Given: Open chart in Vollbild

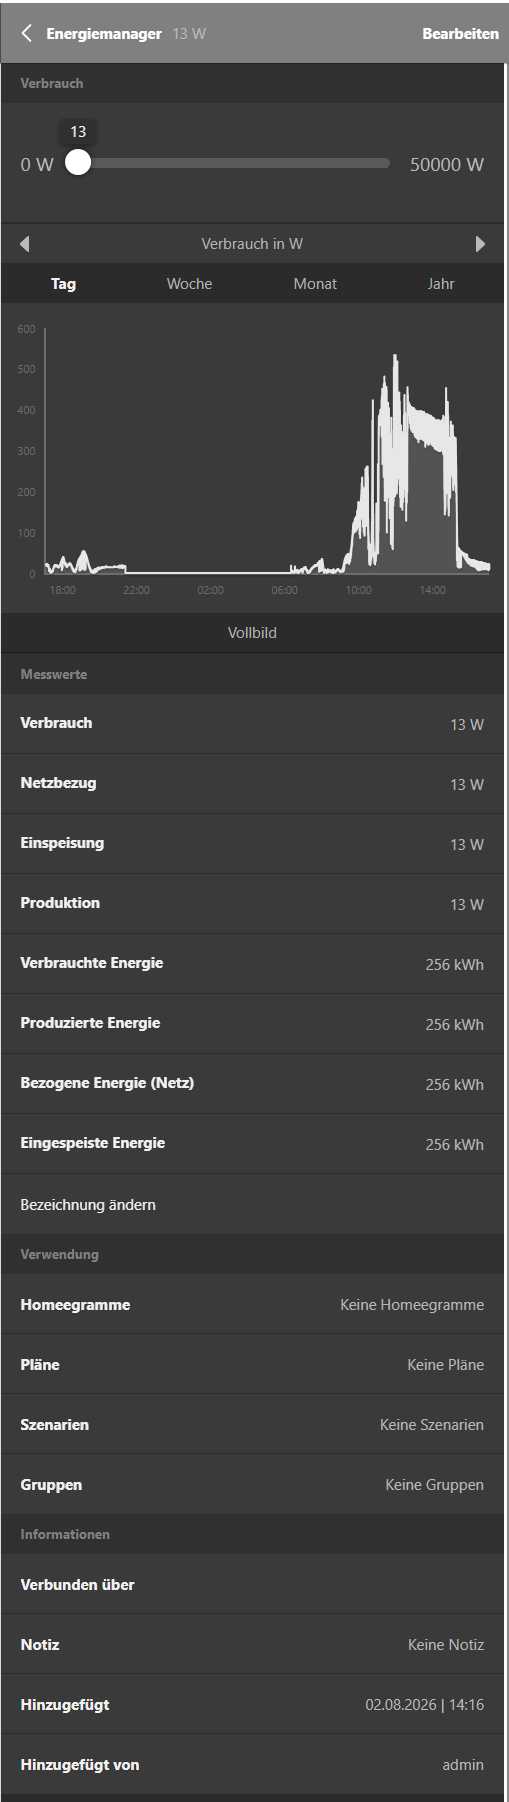Looking at the screenshot, I should (252, 633).
